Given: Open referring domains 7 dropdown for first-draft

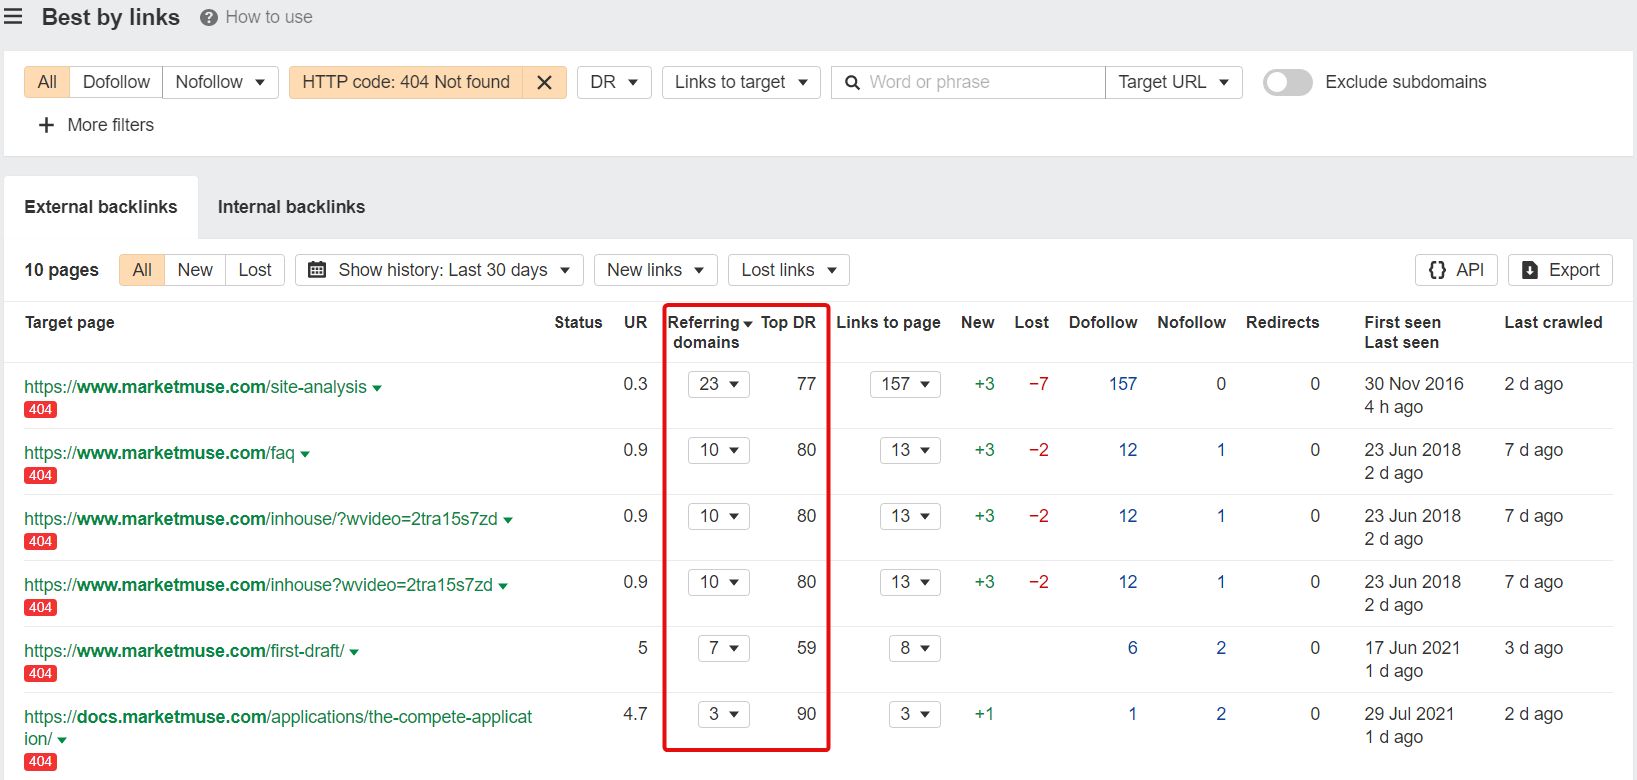Looking at the screenshot, I should pos(724,648).
